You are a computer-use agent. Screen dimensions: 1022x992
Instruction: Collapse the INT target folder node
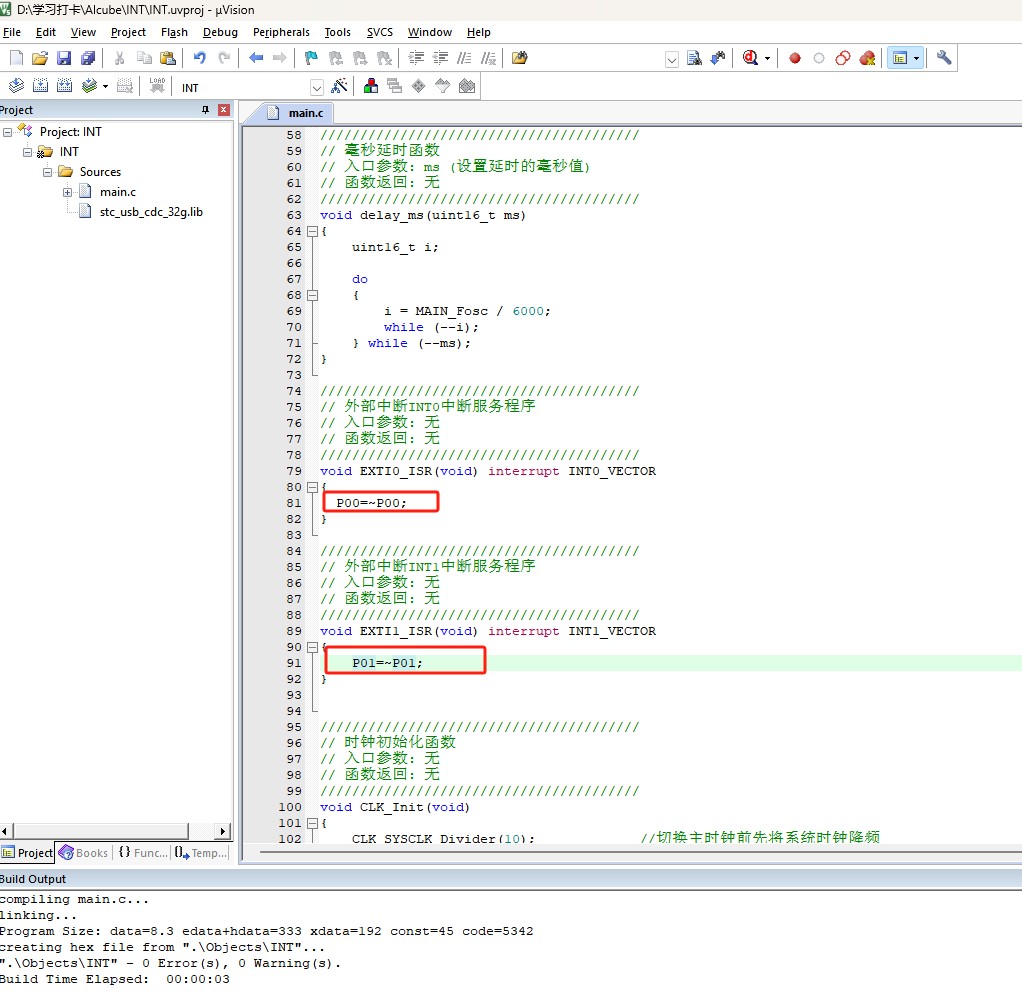point(27,153)
